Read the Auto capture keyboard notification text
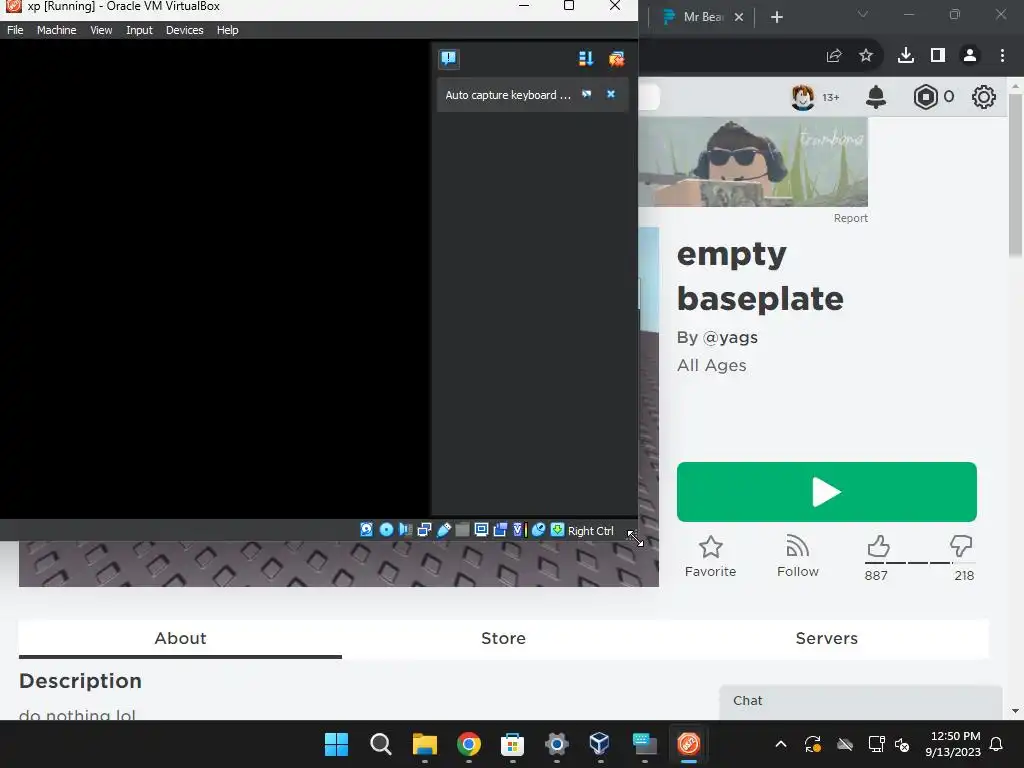The height and width of the screenshot is (768, 1024). [x=508, y=95]
